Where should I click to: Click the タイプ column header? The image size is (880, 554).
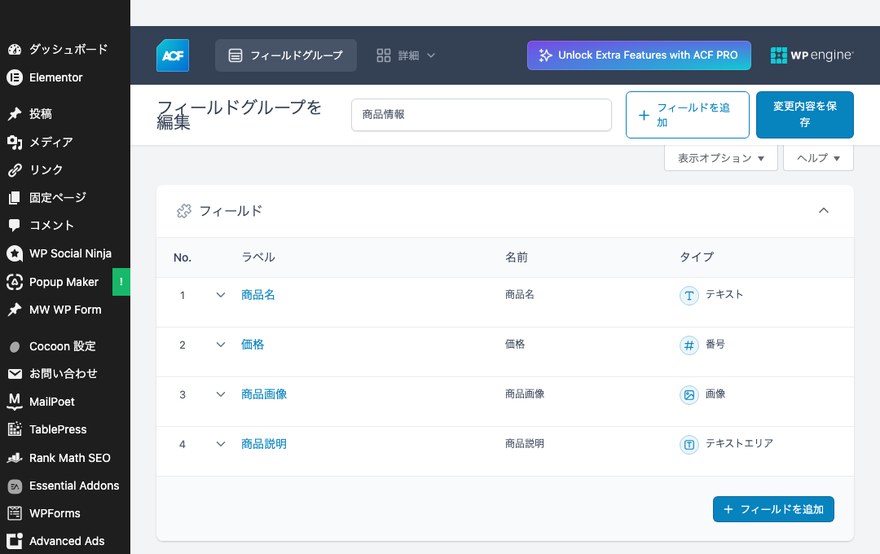(696, 257)
